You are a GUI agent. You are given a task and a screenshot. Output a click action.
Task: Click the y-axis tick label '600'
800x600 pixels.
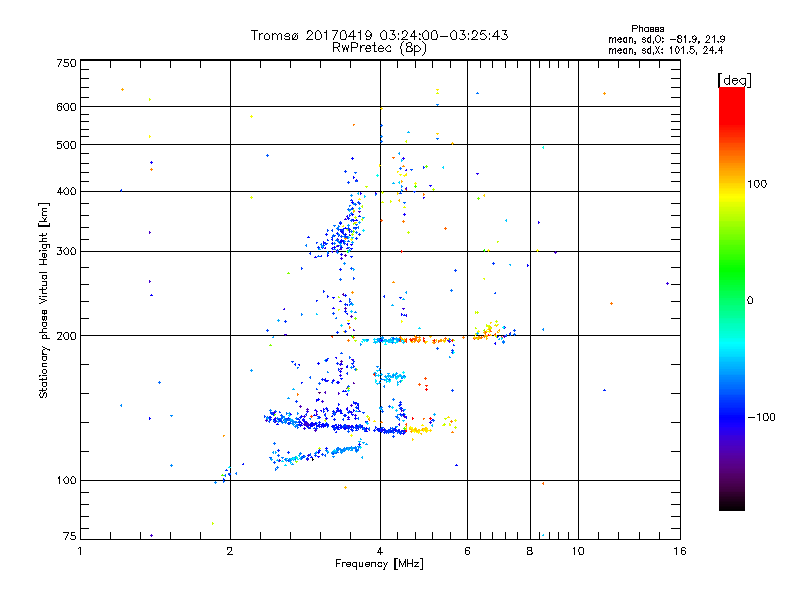[66, 107]
